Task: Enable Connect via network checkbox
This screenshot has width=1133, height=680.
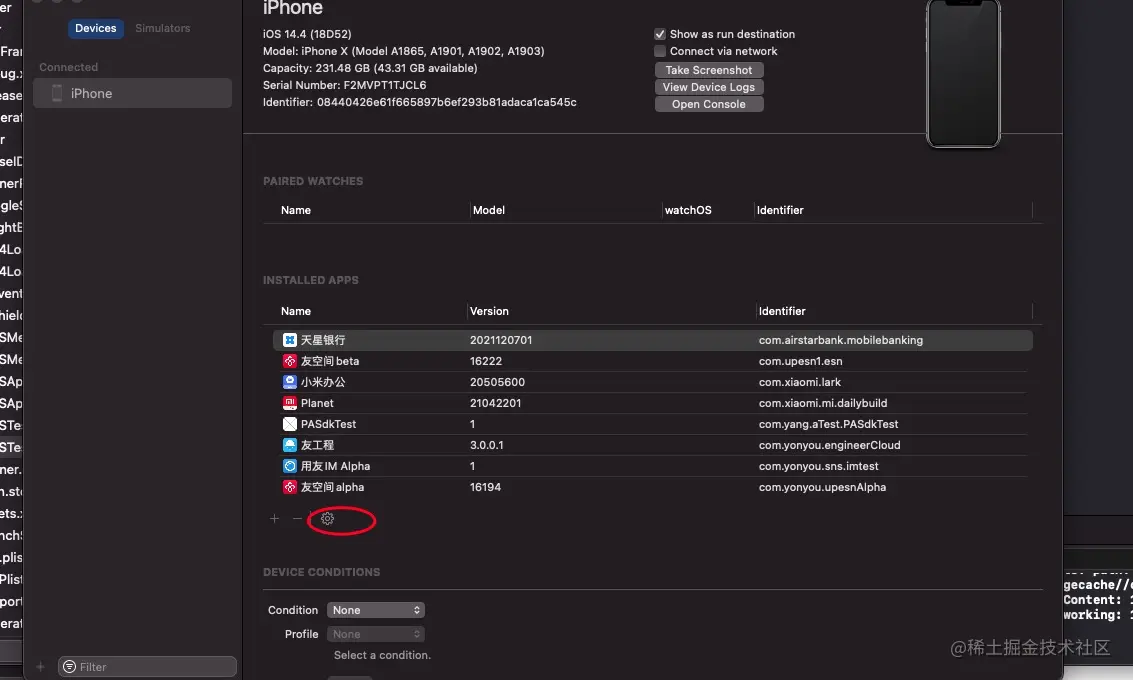Action: click(x=660, y=51)
